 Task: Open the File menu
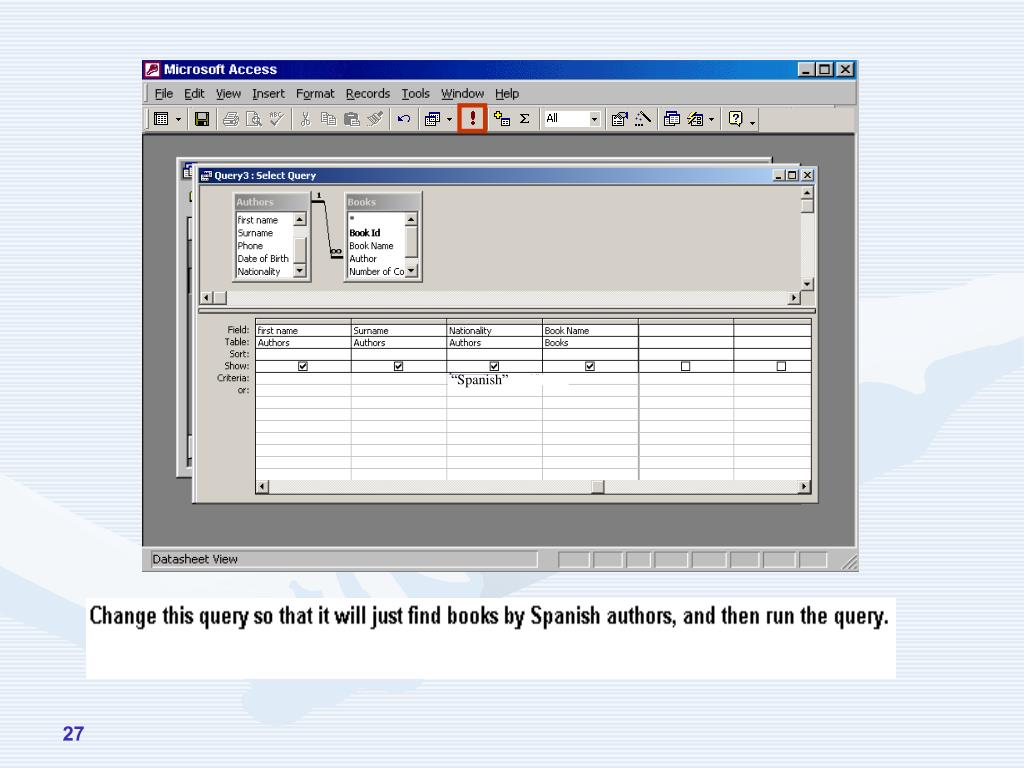point(163,94)
